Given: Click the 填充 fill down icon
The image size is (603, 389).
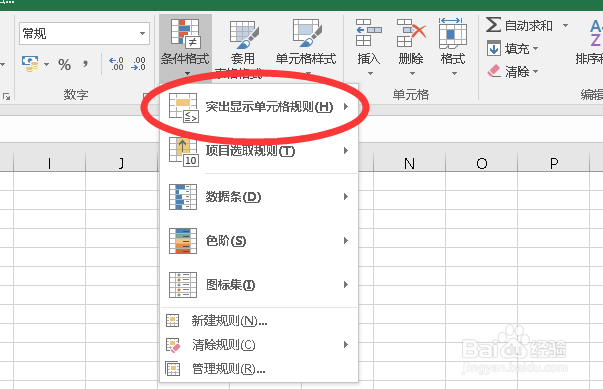Looking at the screenshot, I should (x=494, y=48).
